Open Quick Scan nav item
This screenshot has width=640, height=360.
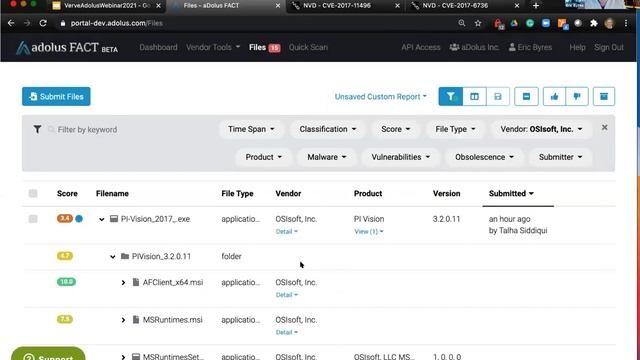pyautogui.click(x=308, y=47)
